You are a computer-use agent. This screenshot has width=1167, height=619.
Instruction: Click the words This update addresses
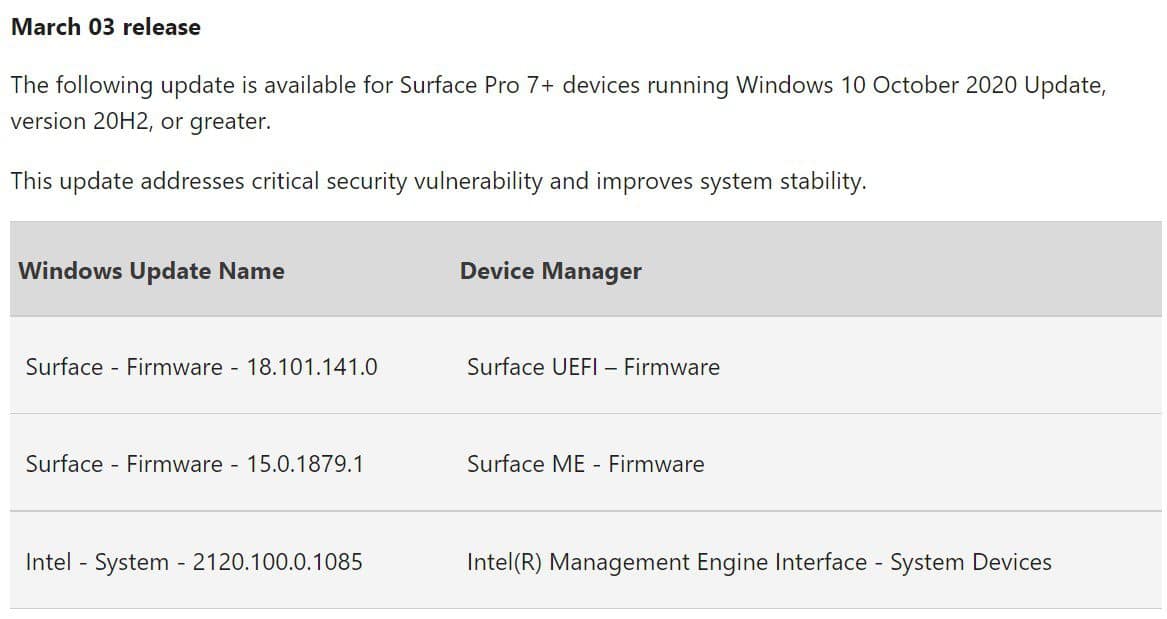pos(127,181)
